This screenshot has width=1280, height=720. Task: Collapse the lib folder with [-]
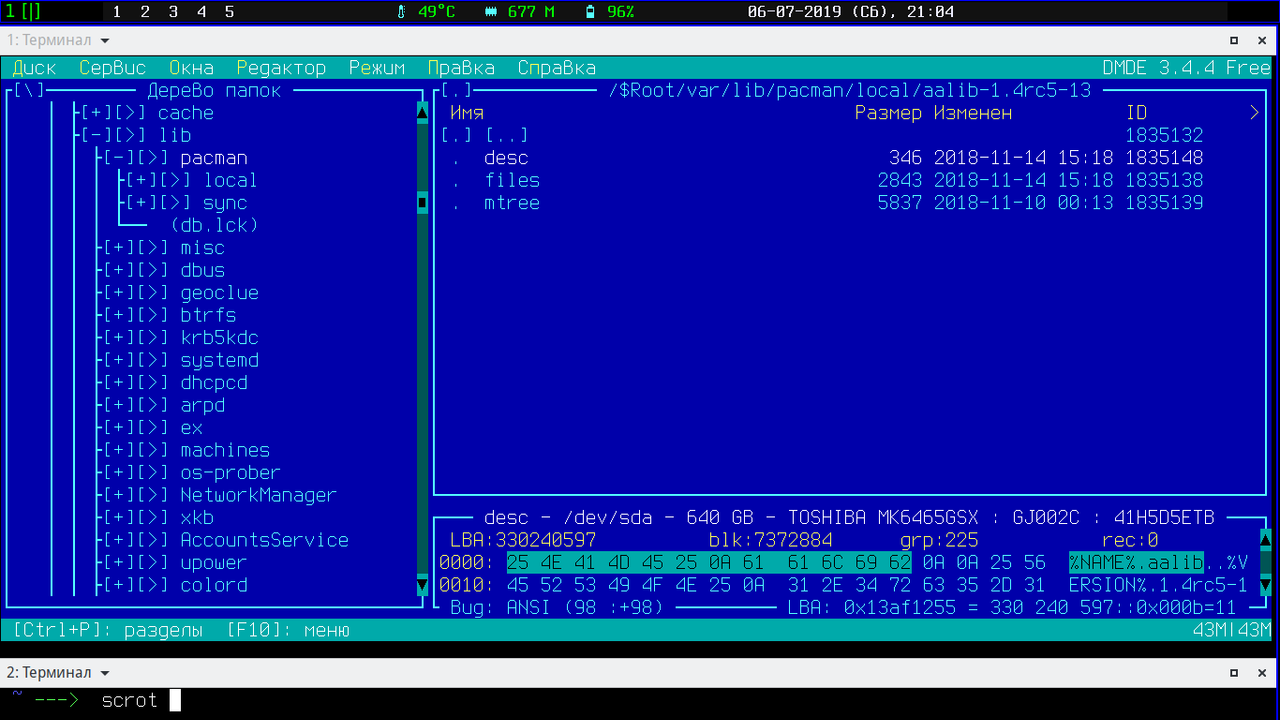(96, 135)
